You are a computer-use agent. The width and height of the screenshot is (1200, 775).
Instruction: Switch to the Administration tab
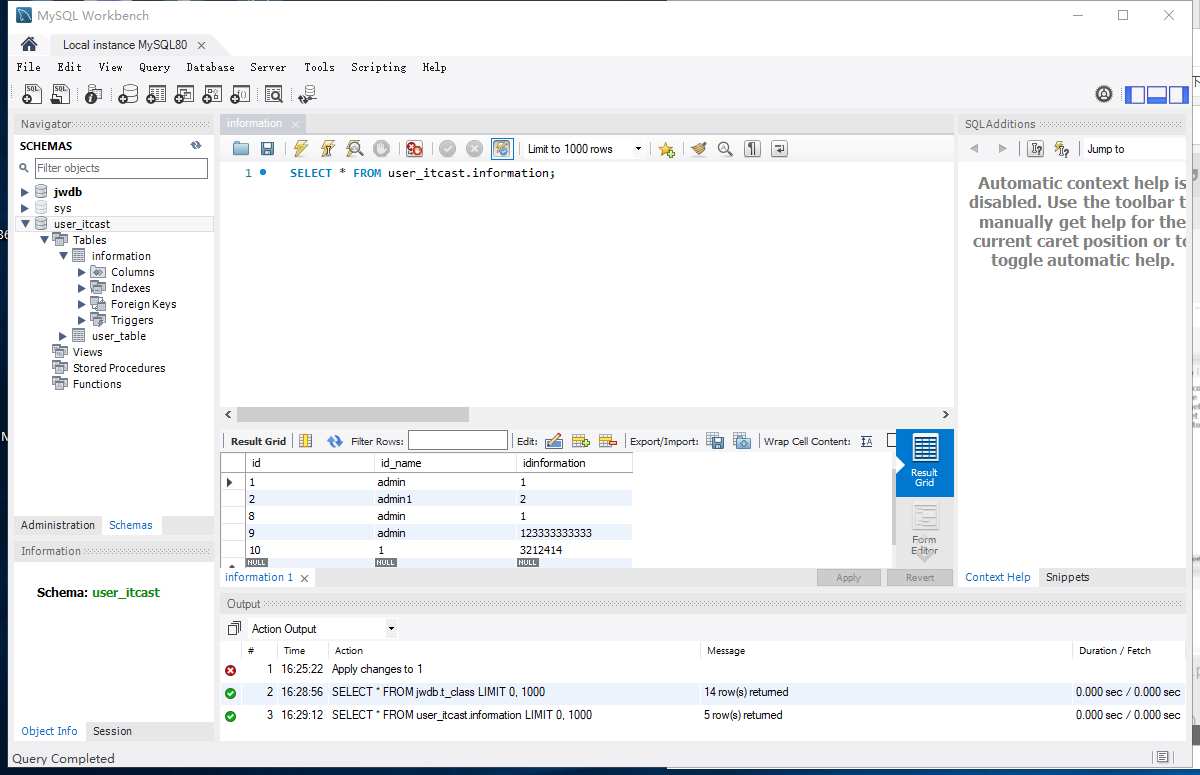[x=57, y=525]
